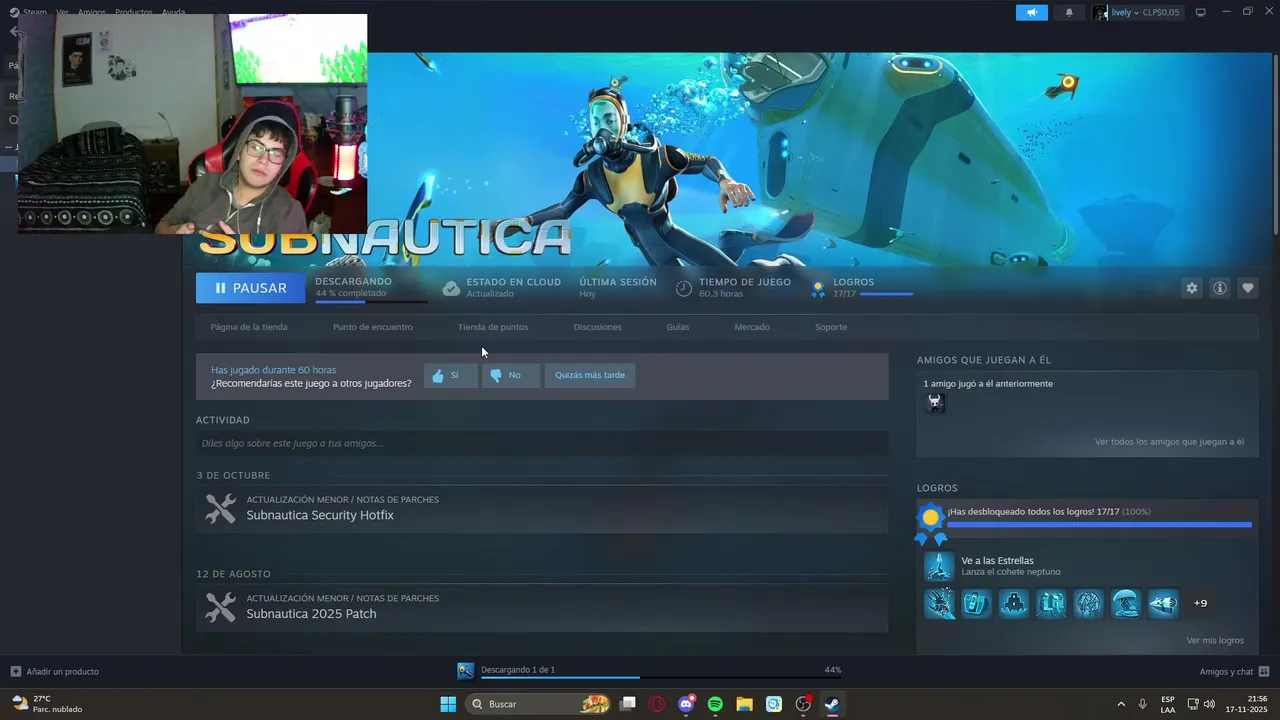Select the round sphere achievement icon
The image size is (1280, 720).
[x=1088, y=604]
